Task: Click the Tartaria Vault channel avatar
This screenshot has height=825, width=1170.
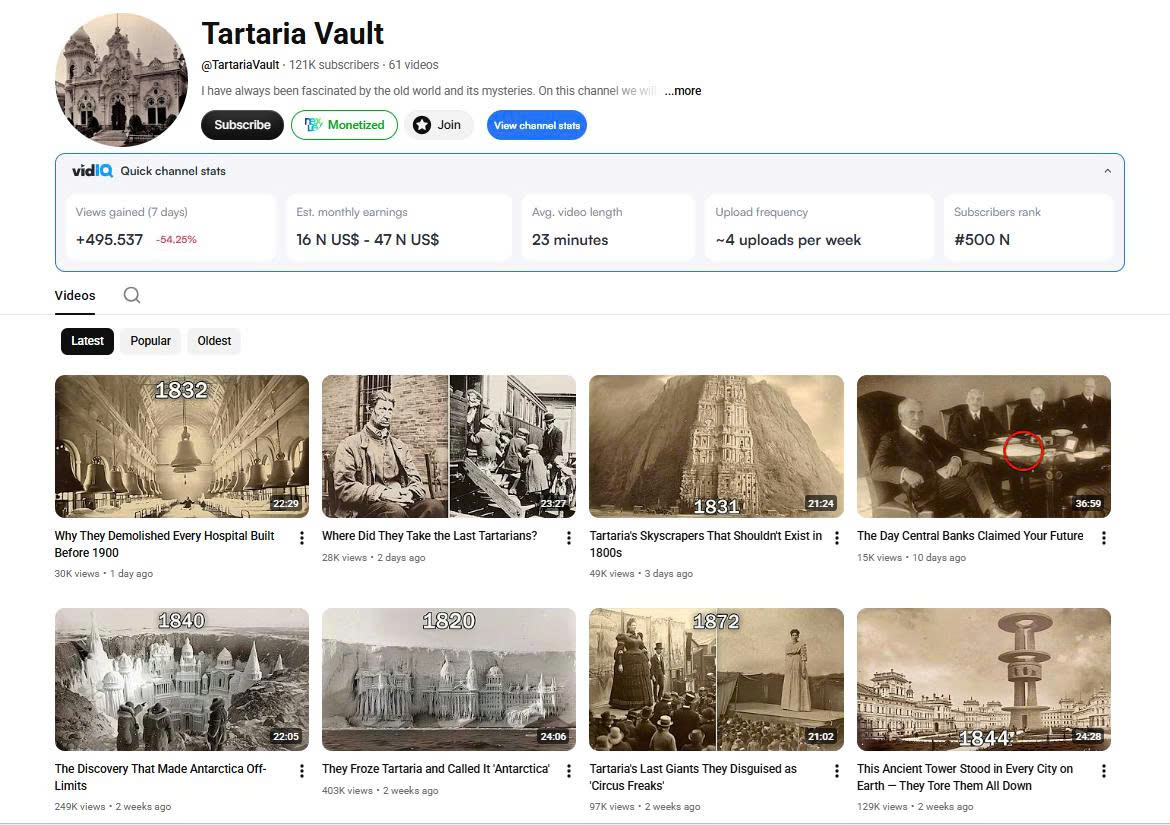Action: tap(121, 80)
